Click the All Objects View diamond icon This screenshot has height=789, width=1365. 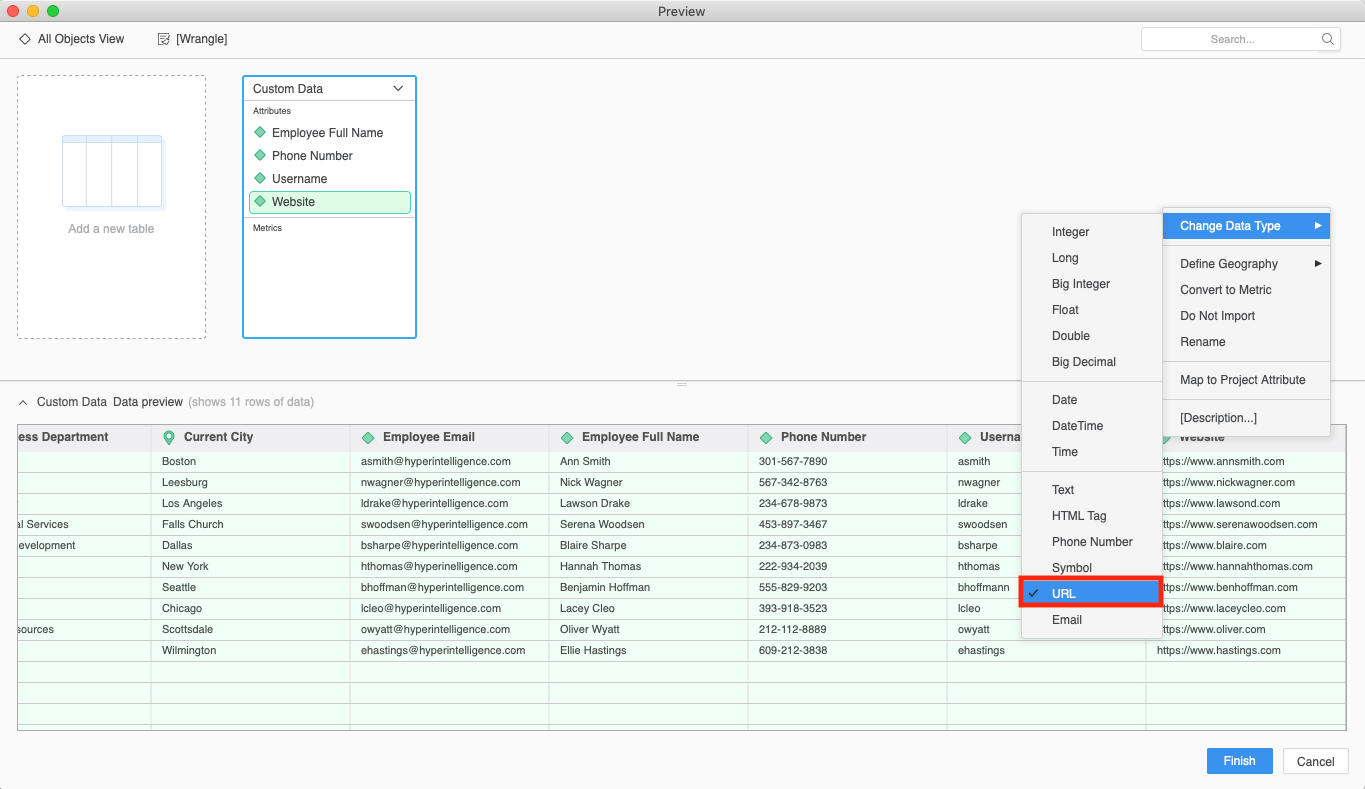coord(25,39)
